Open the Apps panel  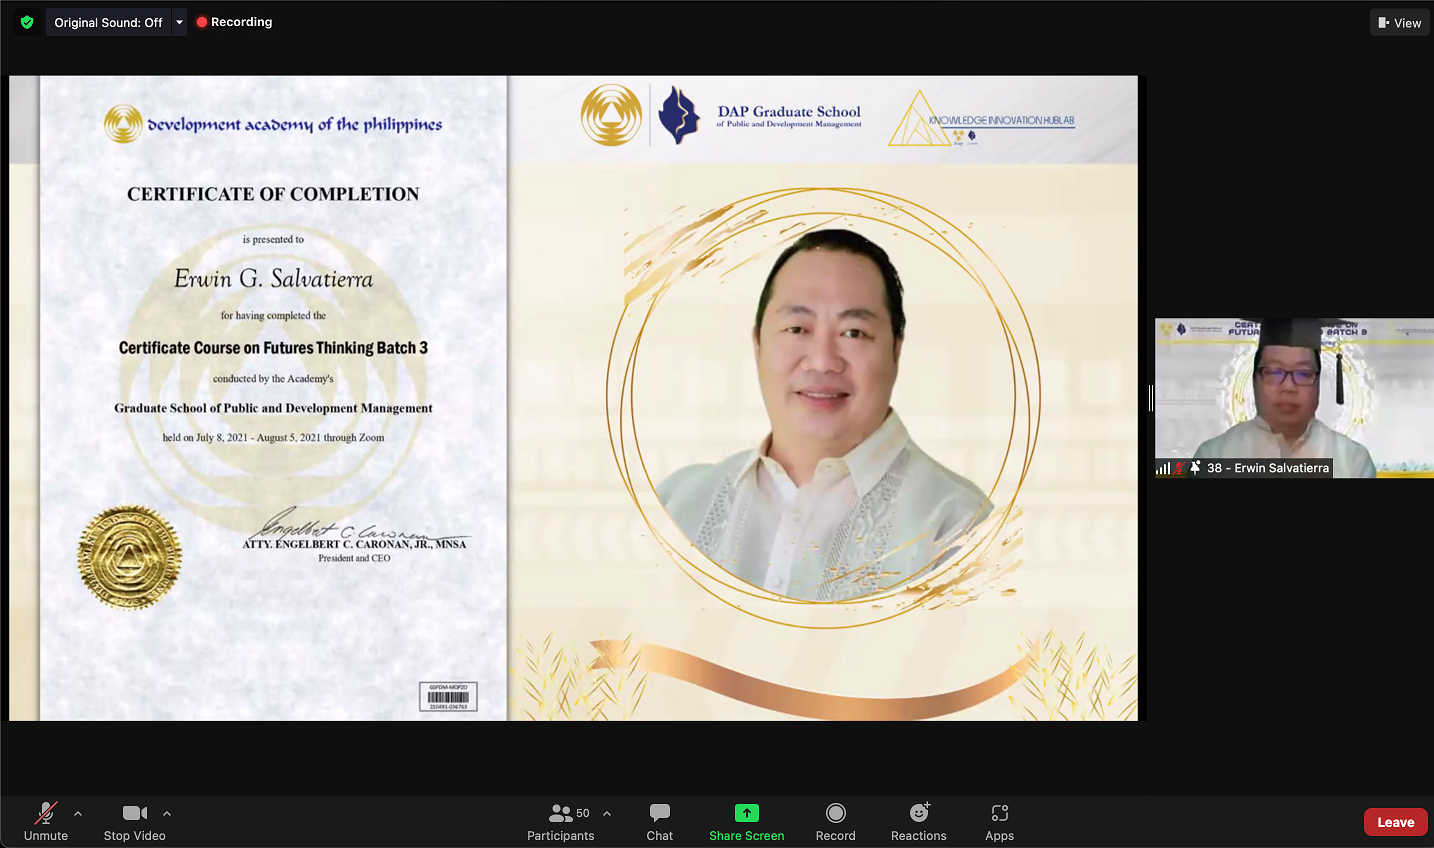1000,822
